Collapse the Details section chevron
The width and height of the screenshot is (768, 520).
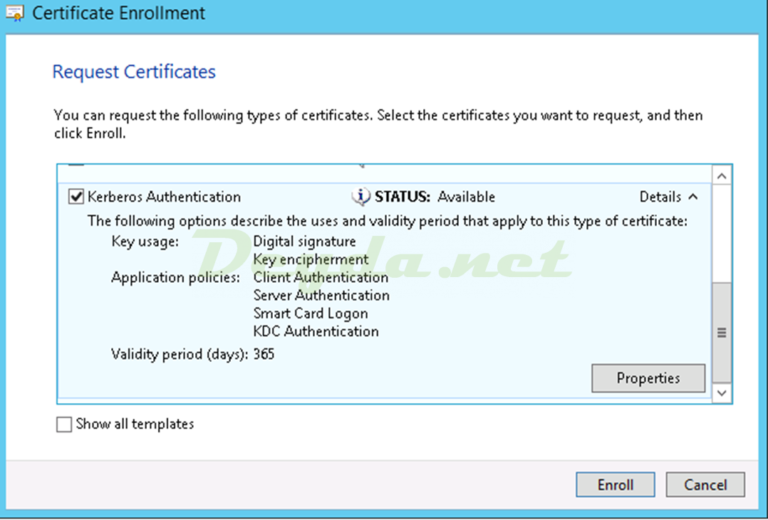pyautogui.click(x=694, y=197)
